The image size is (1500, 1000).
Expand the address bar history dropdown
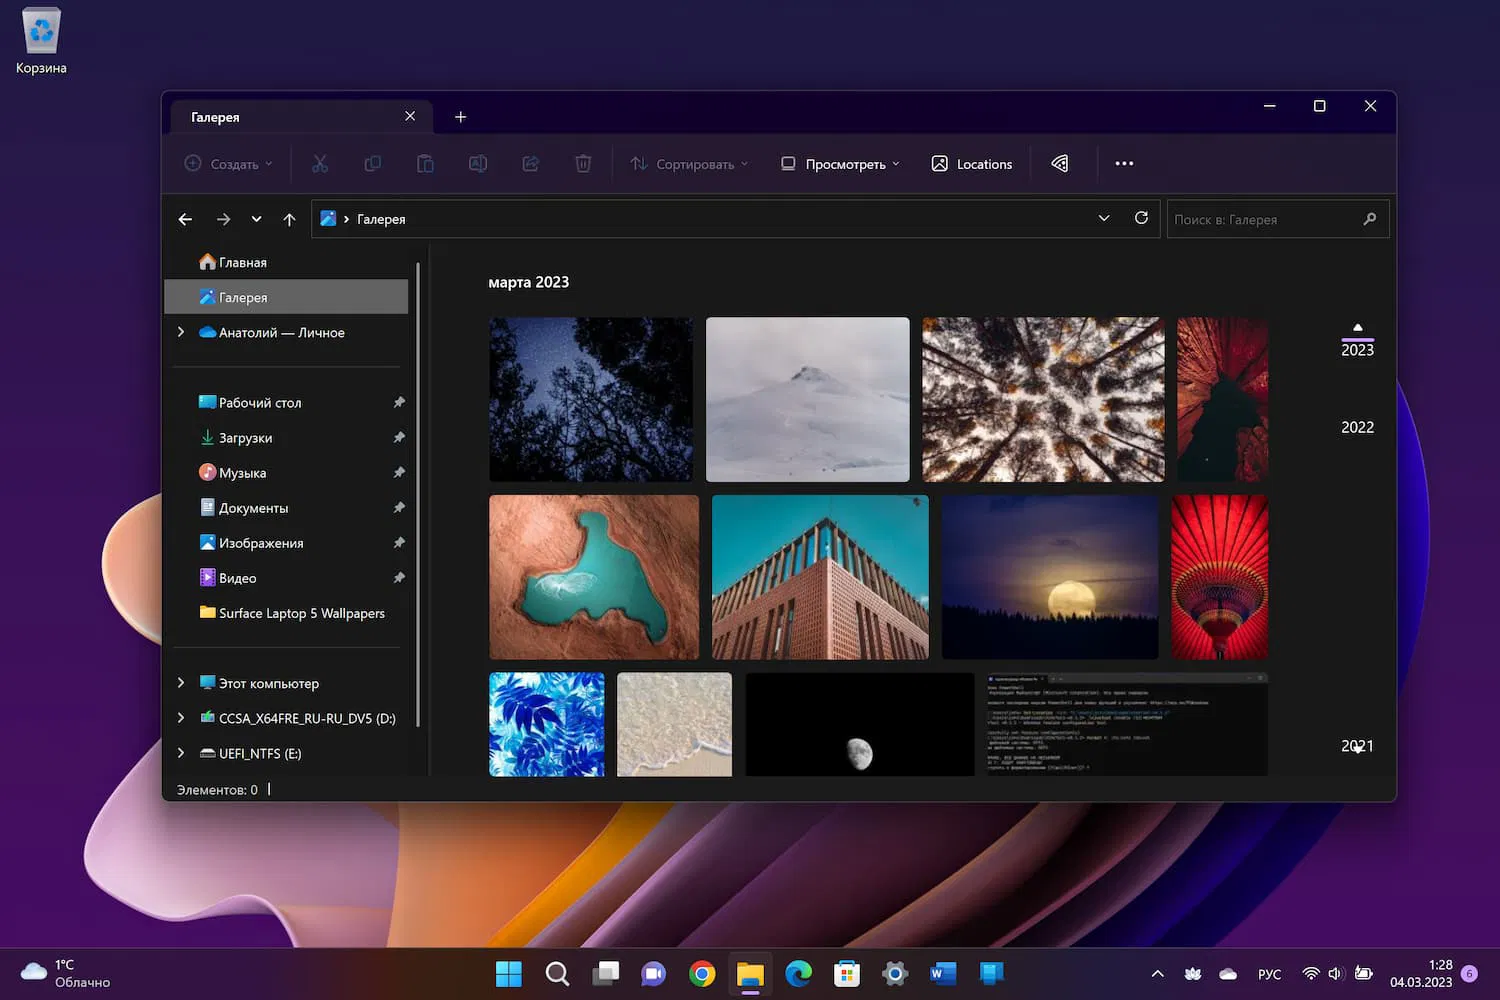tap(1104, 218)
